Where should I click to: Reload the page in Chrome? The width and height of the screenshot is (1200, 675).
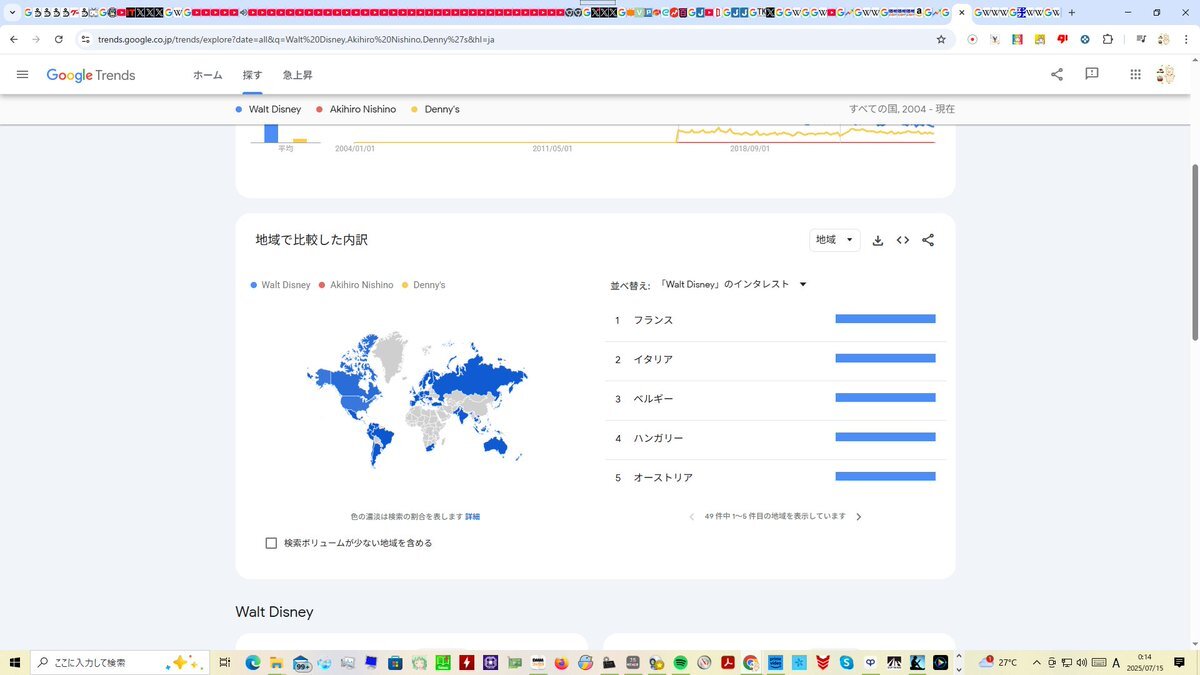[59, 39]
